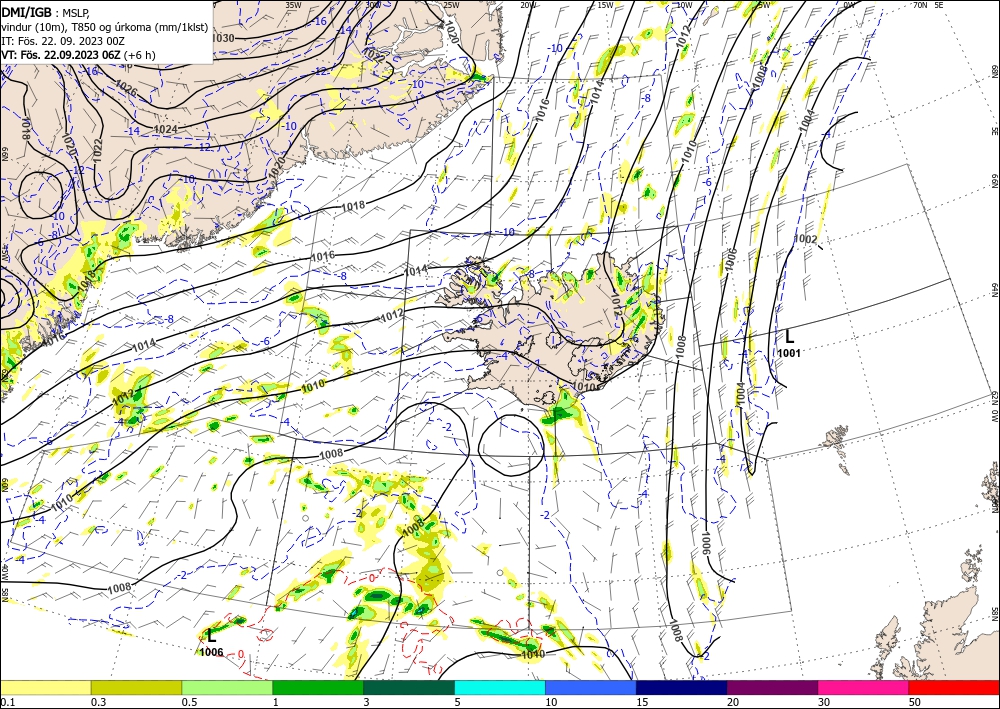This screenshot has width=1000, height=709.
Task: Click the low-pressure L marker labelled 1006
Action: pyautogui.click(x=212, y=636)
